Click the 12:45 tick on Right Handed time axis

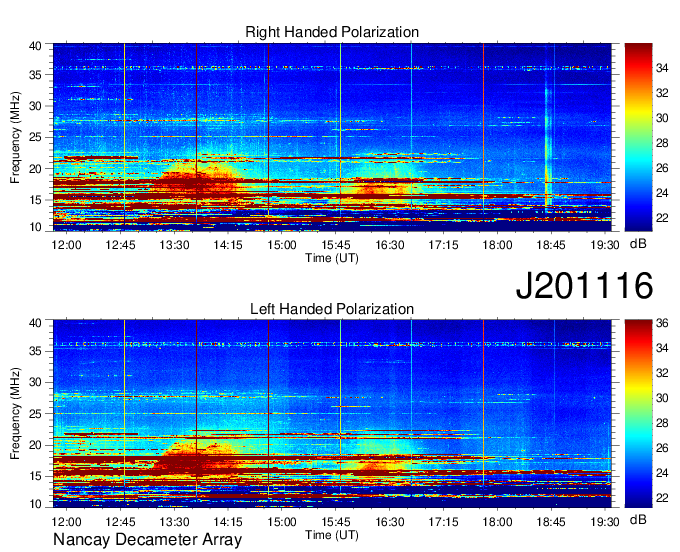121,245
